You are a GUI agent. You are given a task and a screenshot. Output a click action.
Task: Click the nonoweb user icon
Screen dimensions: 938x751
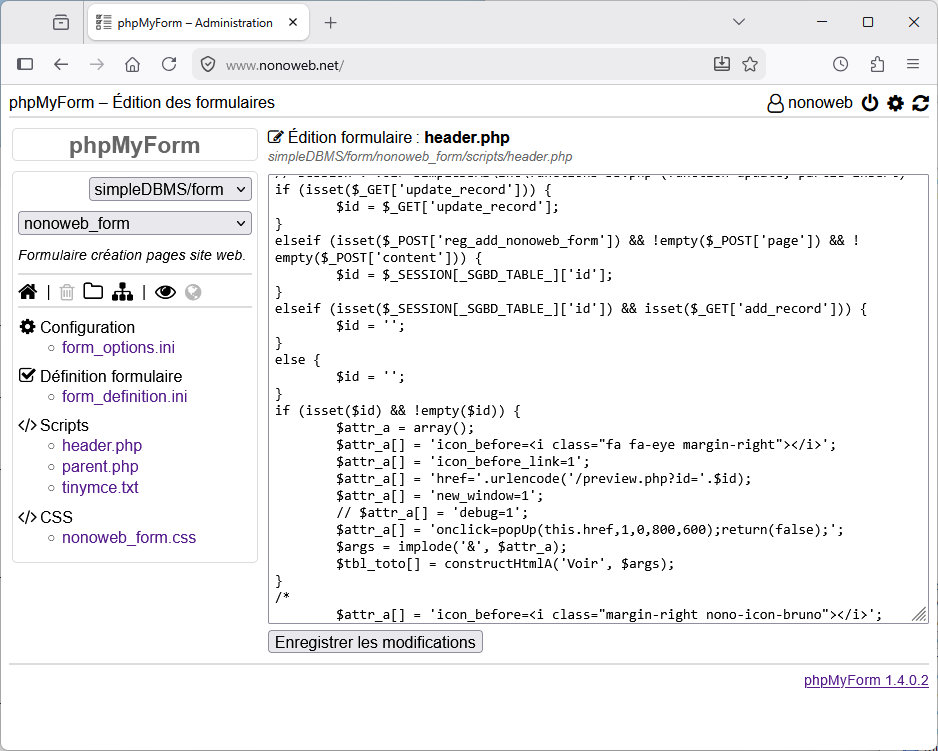pyautogui.click(x=775, y=103)
